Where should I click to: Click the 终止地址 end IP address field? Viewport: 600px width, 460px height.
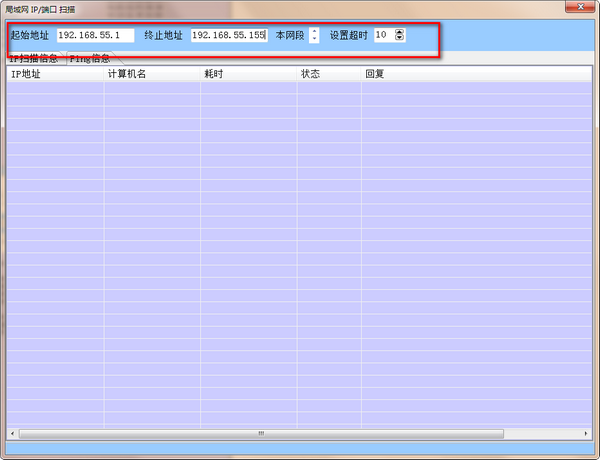click(228, 35)
